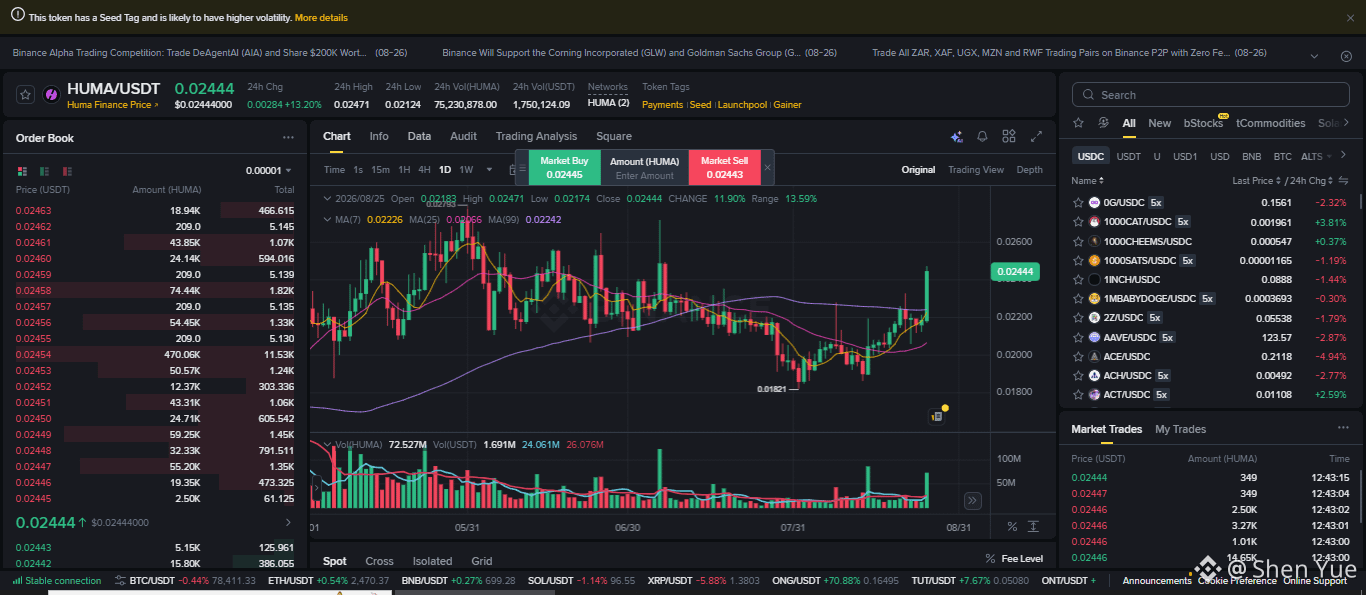1366x595 pixels.
Task: Expand chart to fullscreen
Action: 1036,137
